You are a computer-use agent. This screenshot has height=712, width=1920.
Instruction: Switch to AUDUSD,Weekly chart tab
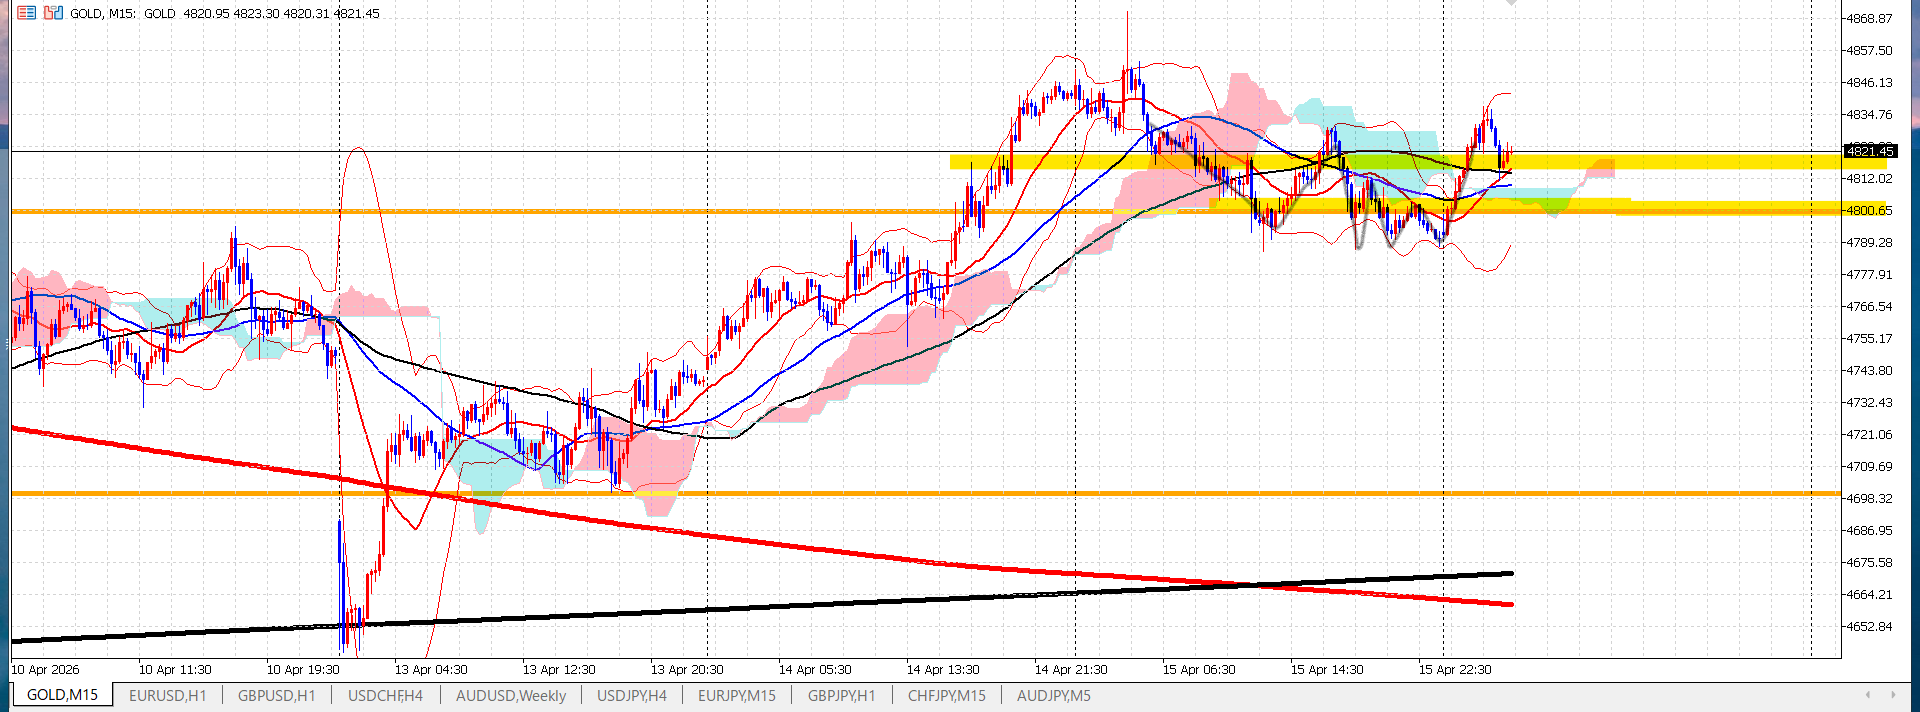pyautogui.click(x=510, y=696)
